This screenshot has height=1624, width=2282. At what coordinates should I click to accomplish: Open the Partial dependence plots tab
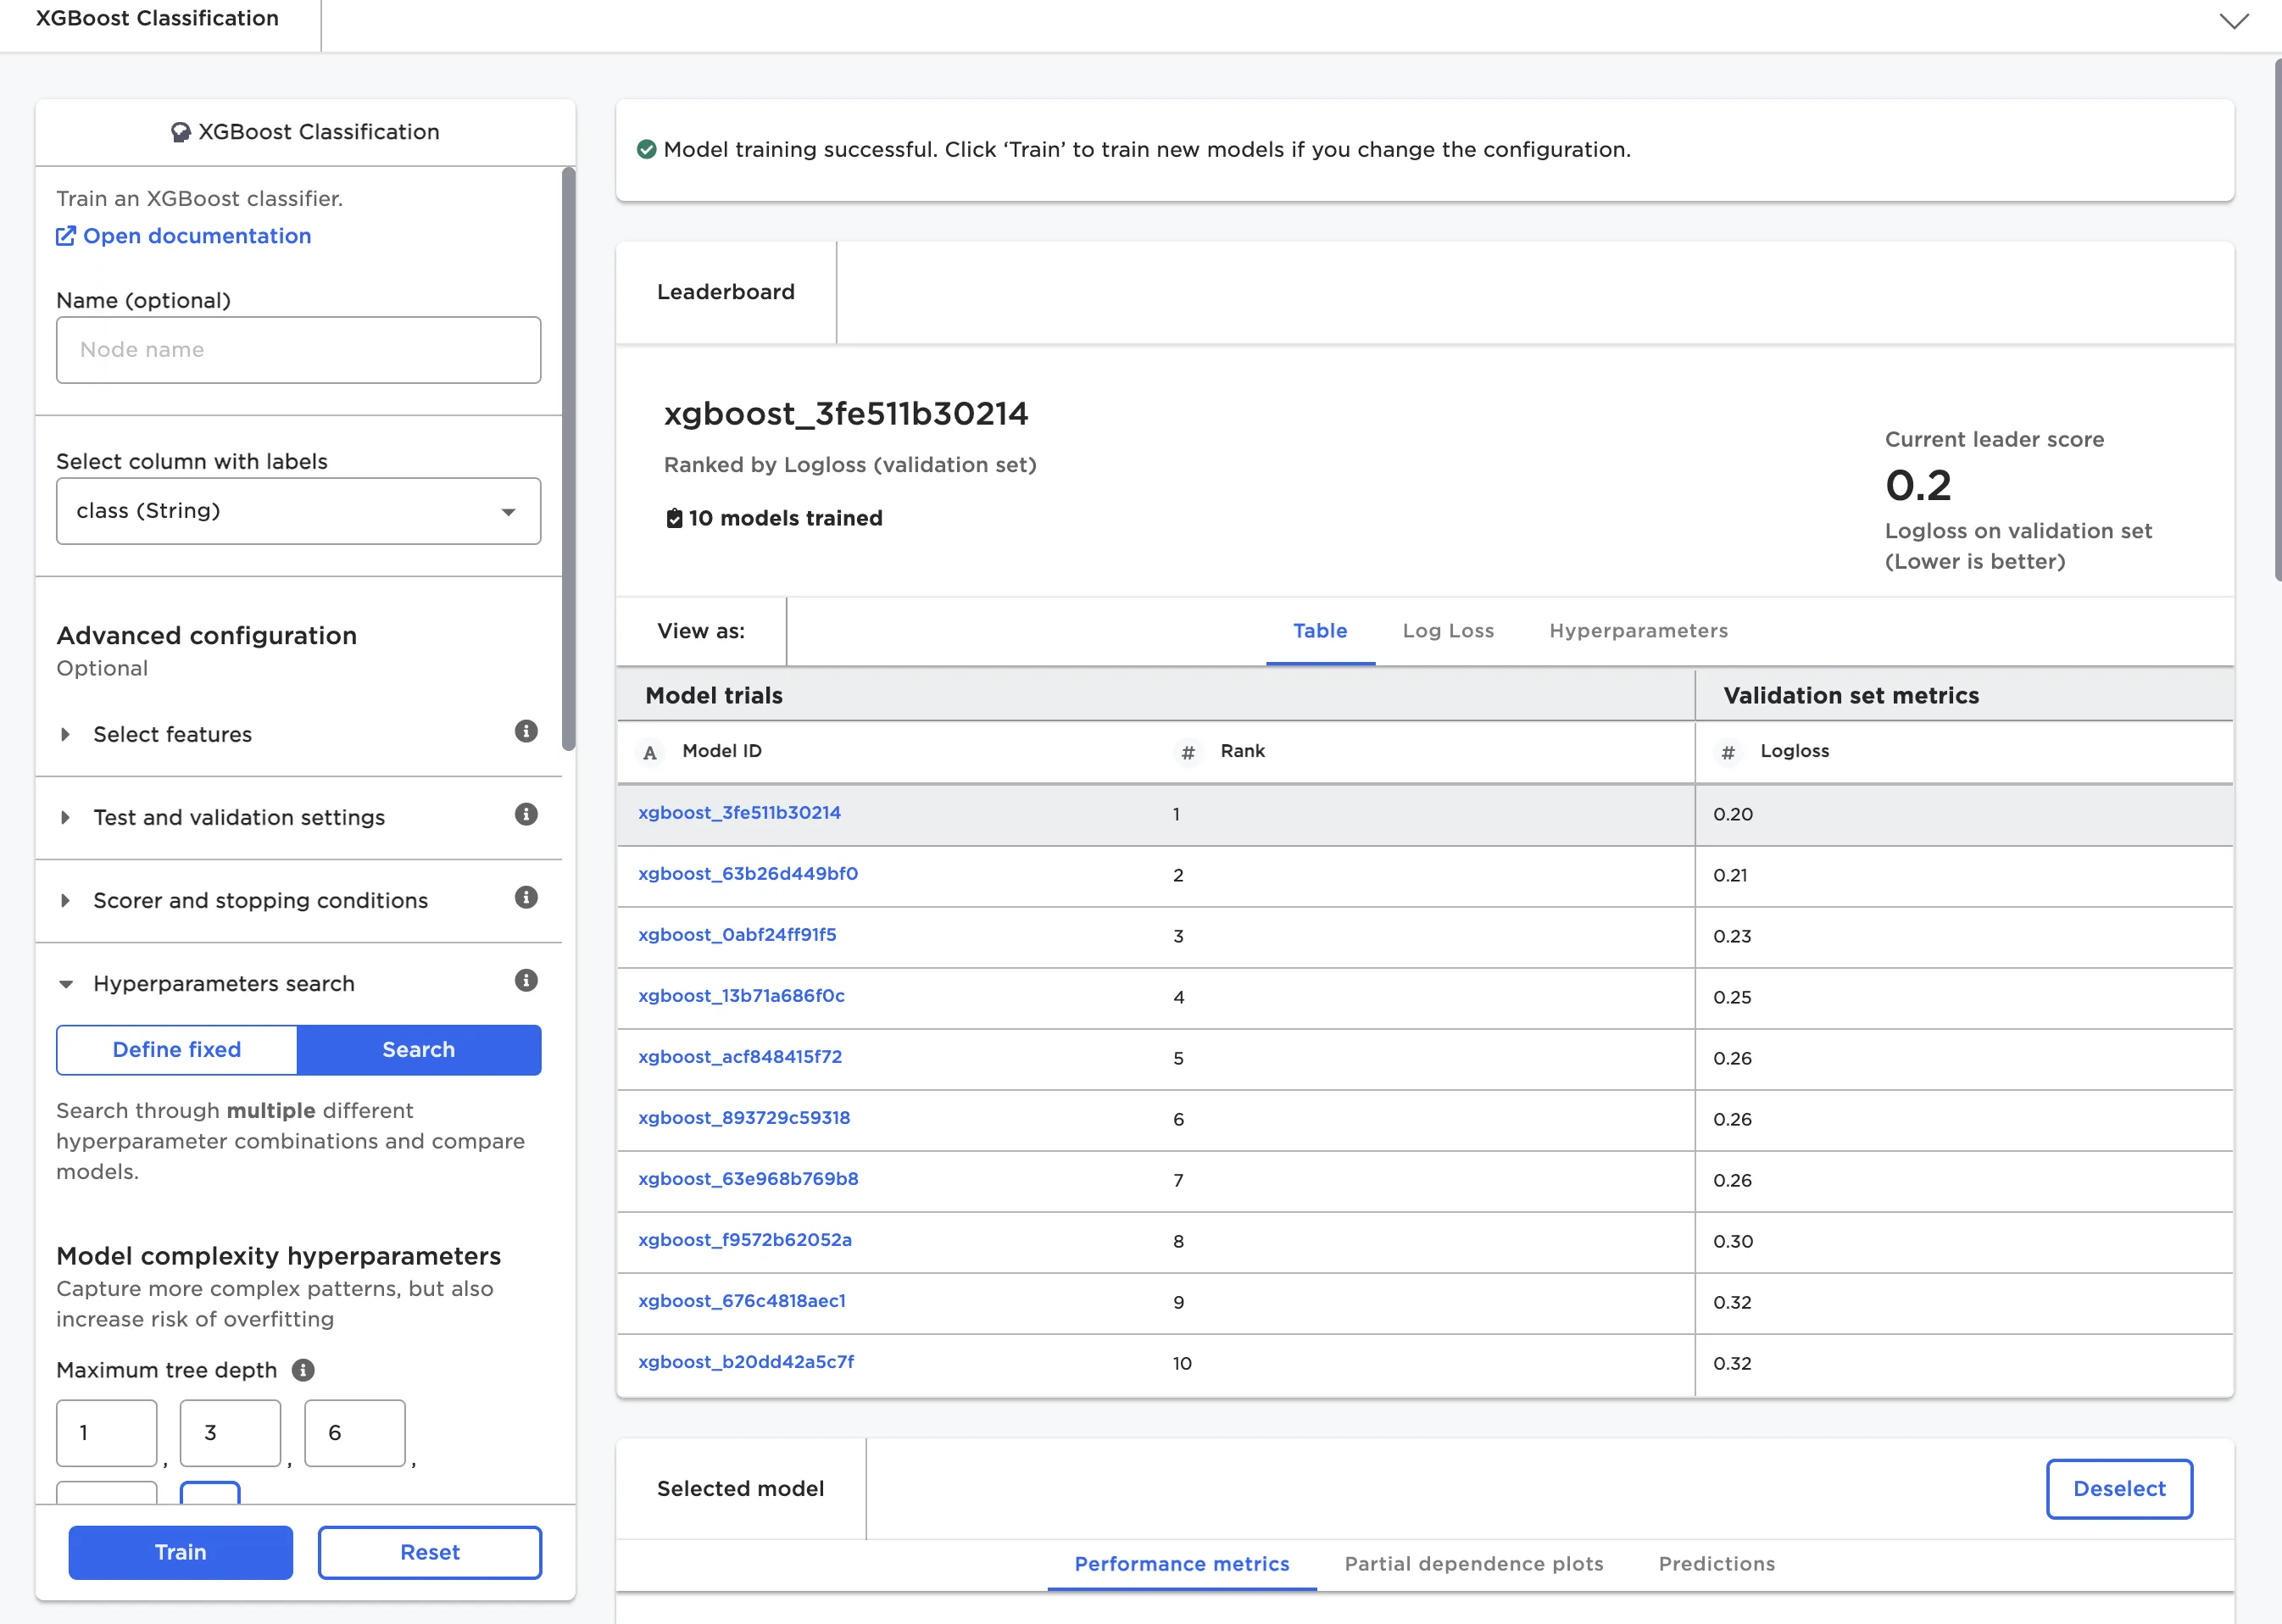tap(1473, 1564)
